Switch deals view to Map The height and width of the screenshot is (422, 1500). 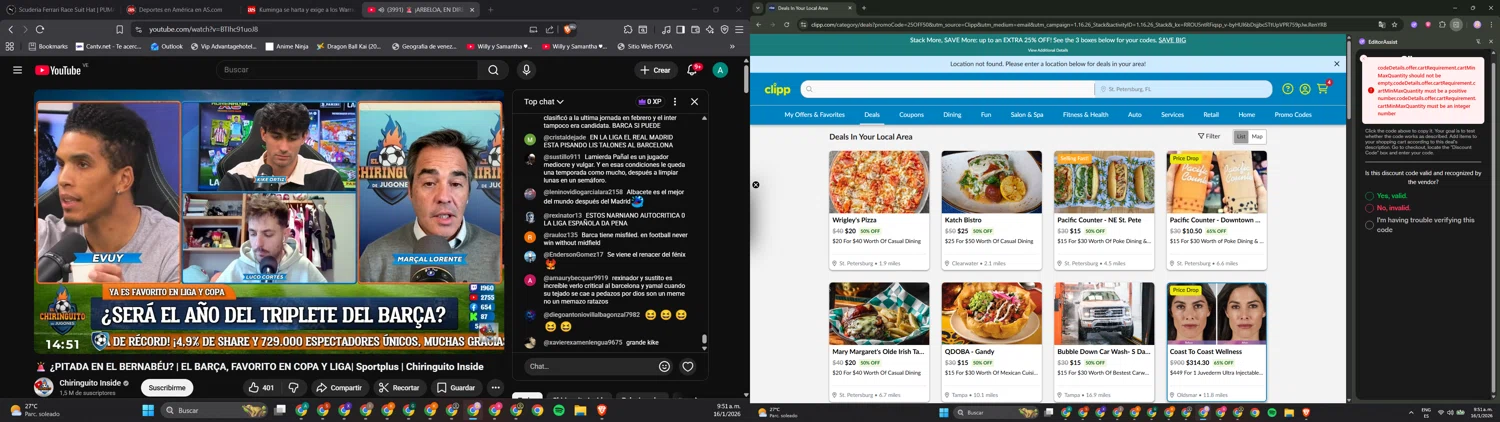[x=1257, y=137]
